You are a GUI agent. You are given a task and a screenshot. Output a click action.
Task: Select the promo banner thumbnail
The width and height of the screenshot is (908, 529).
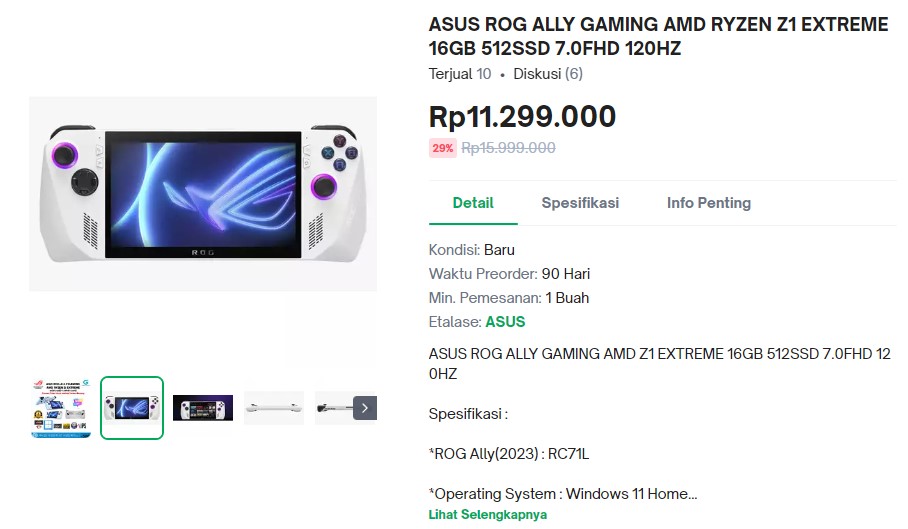pos(60,408)
